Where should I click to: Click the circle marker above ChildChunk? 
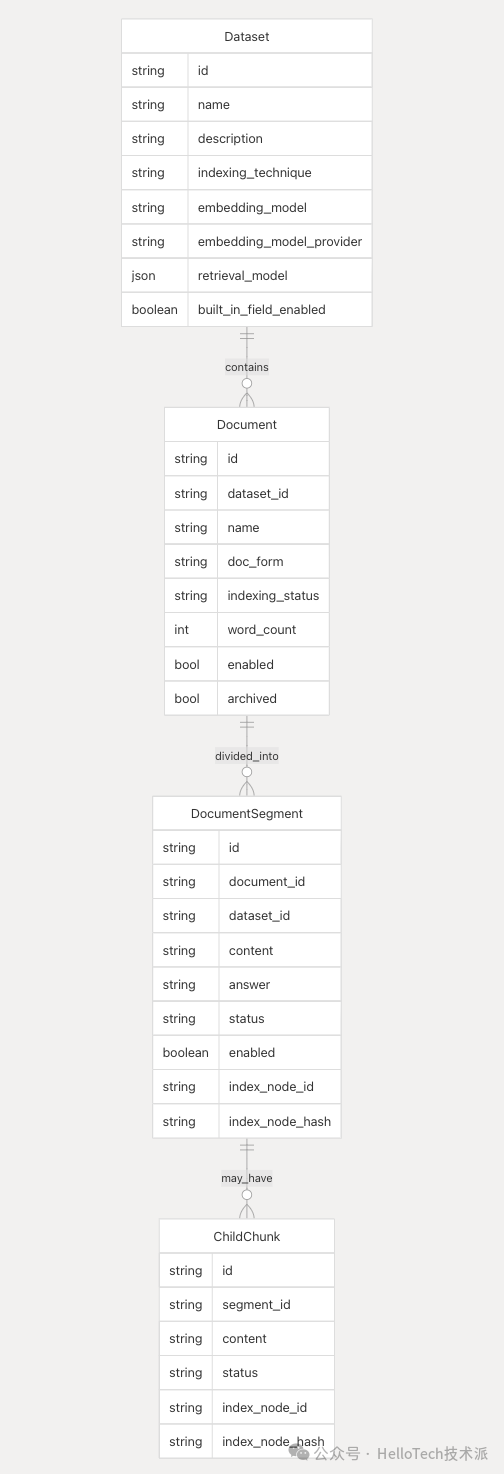pyautogui.click(x=247, y=1194)
